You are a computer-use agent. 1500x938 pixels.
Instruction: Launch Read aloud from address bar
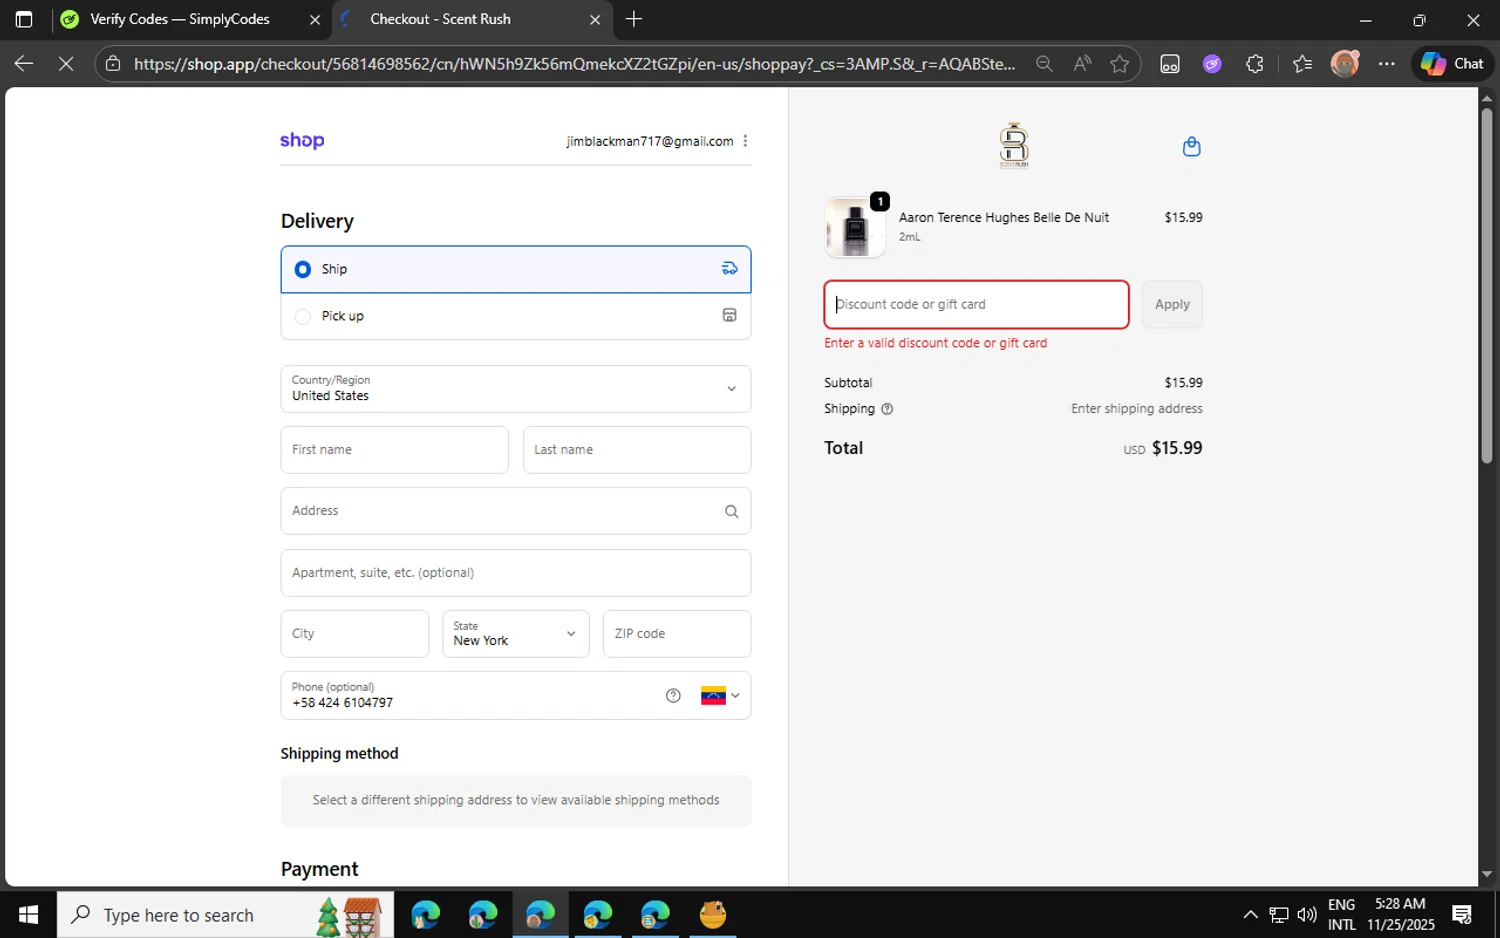point(1082,63)
